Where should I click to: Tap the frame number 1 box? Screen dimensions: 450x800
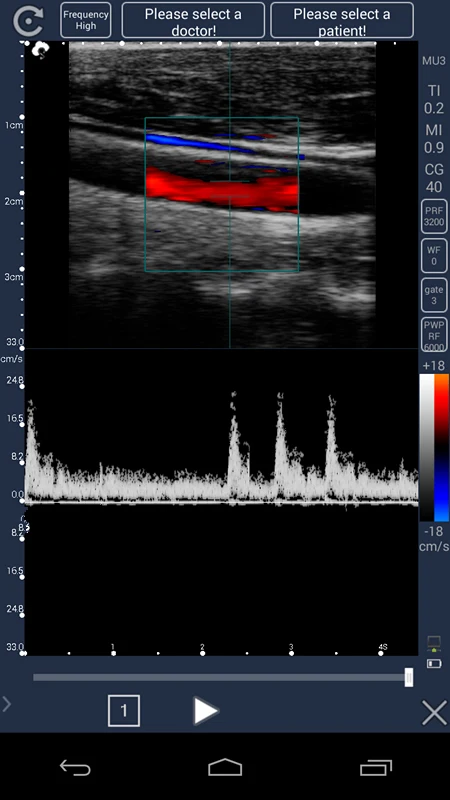[x=124, y=711]
